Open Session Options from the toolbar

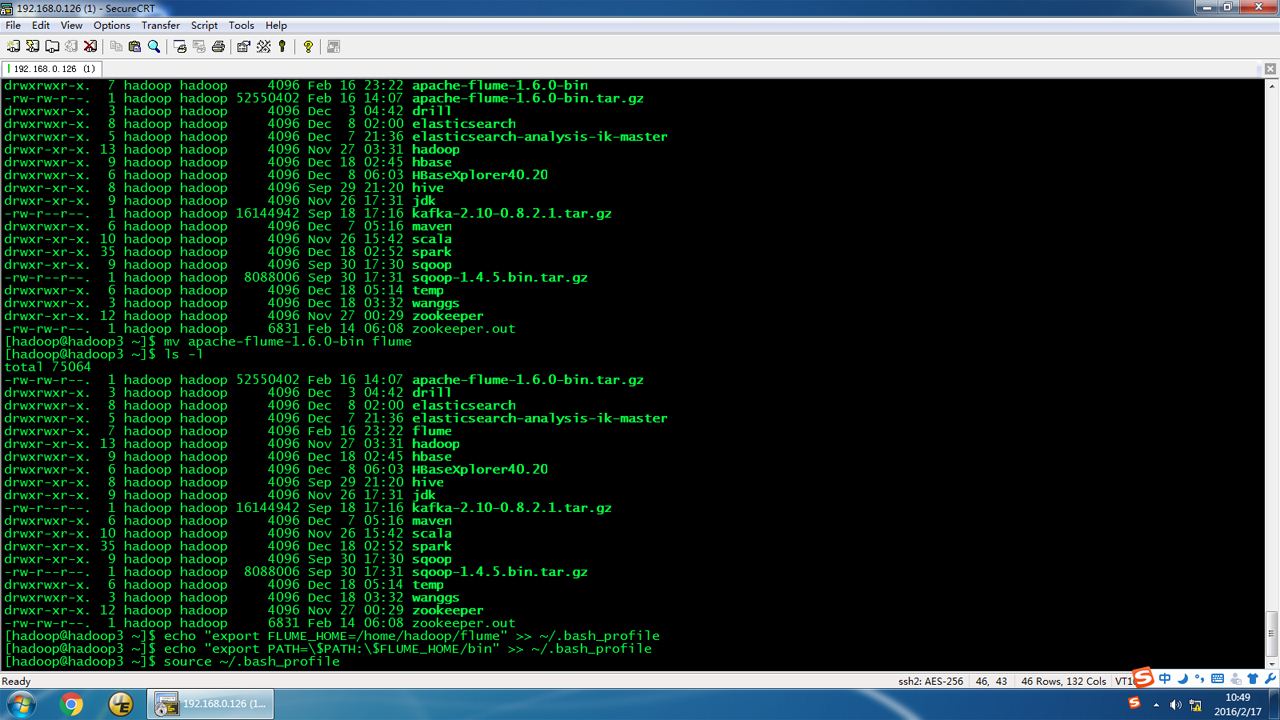click(x=244, y=46)
